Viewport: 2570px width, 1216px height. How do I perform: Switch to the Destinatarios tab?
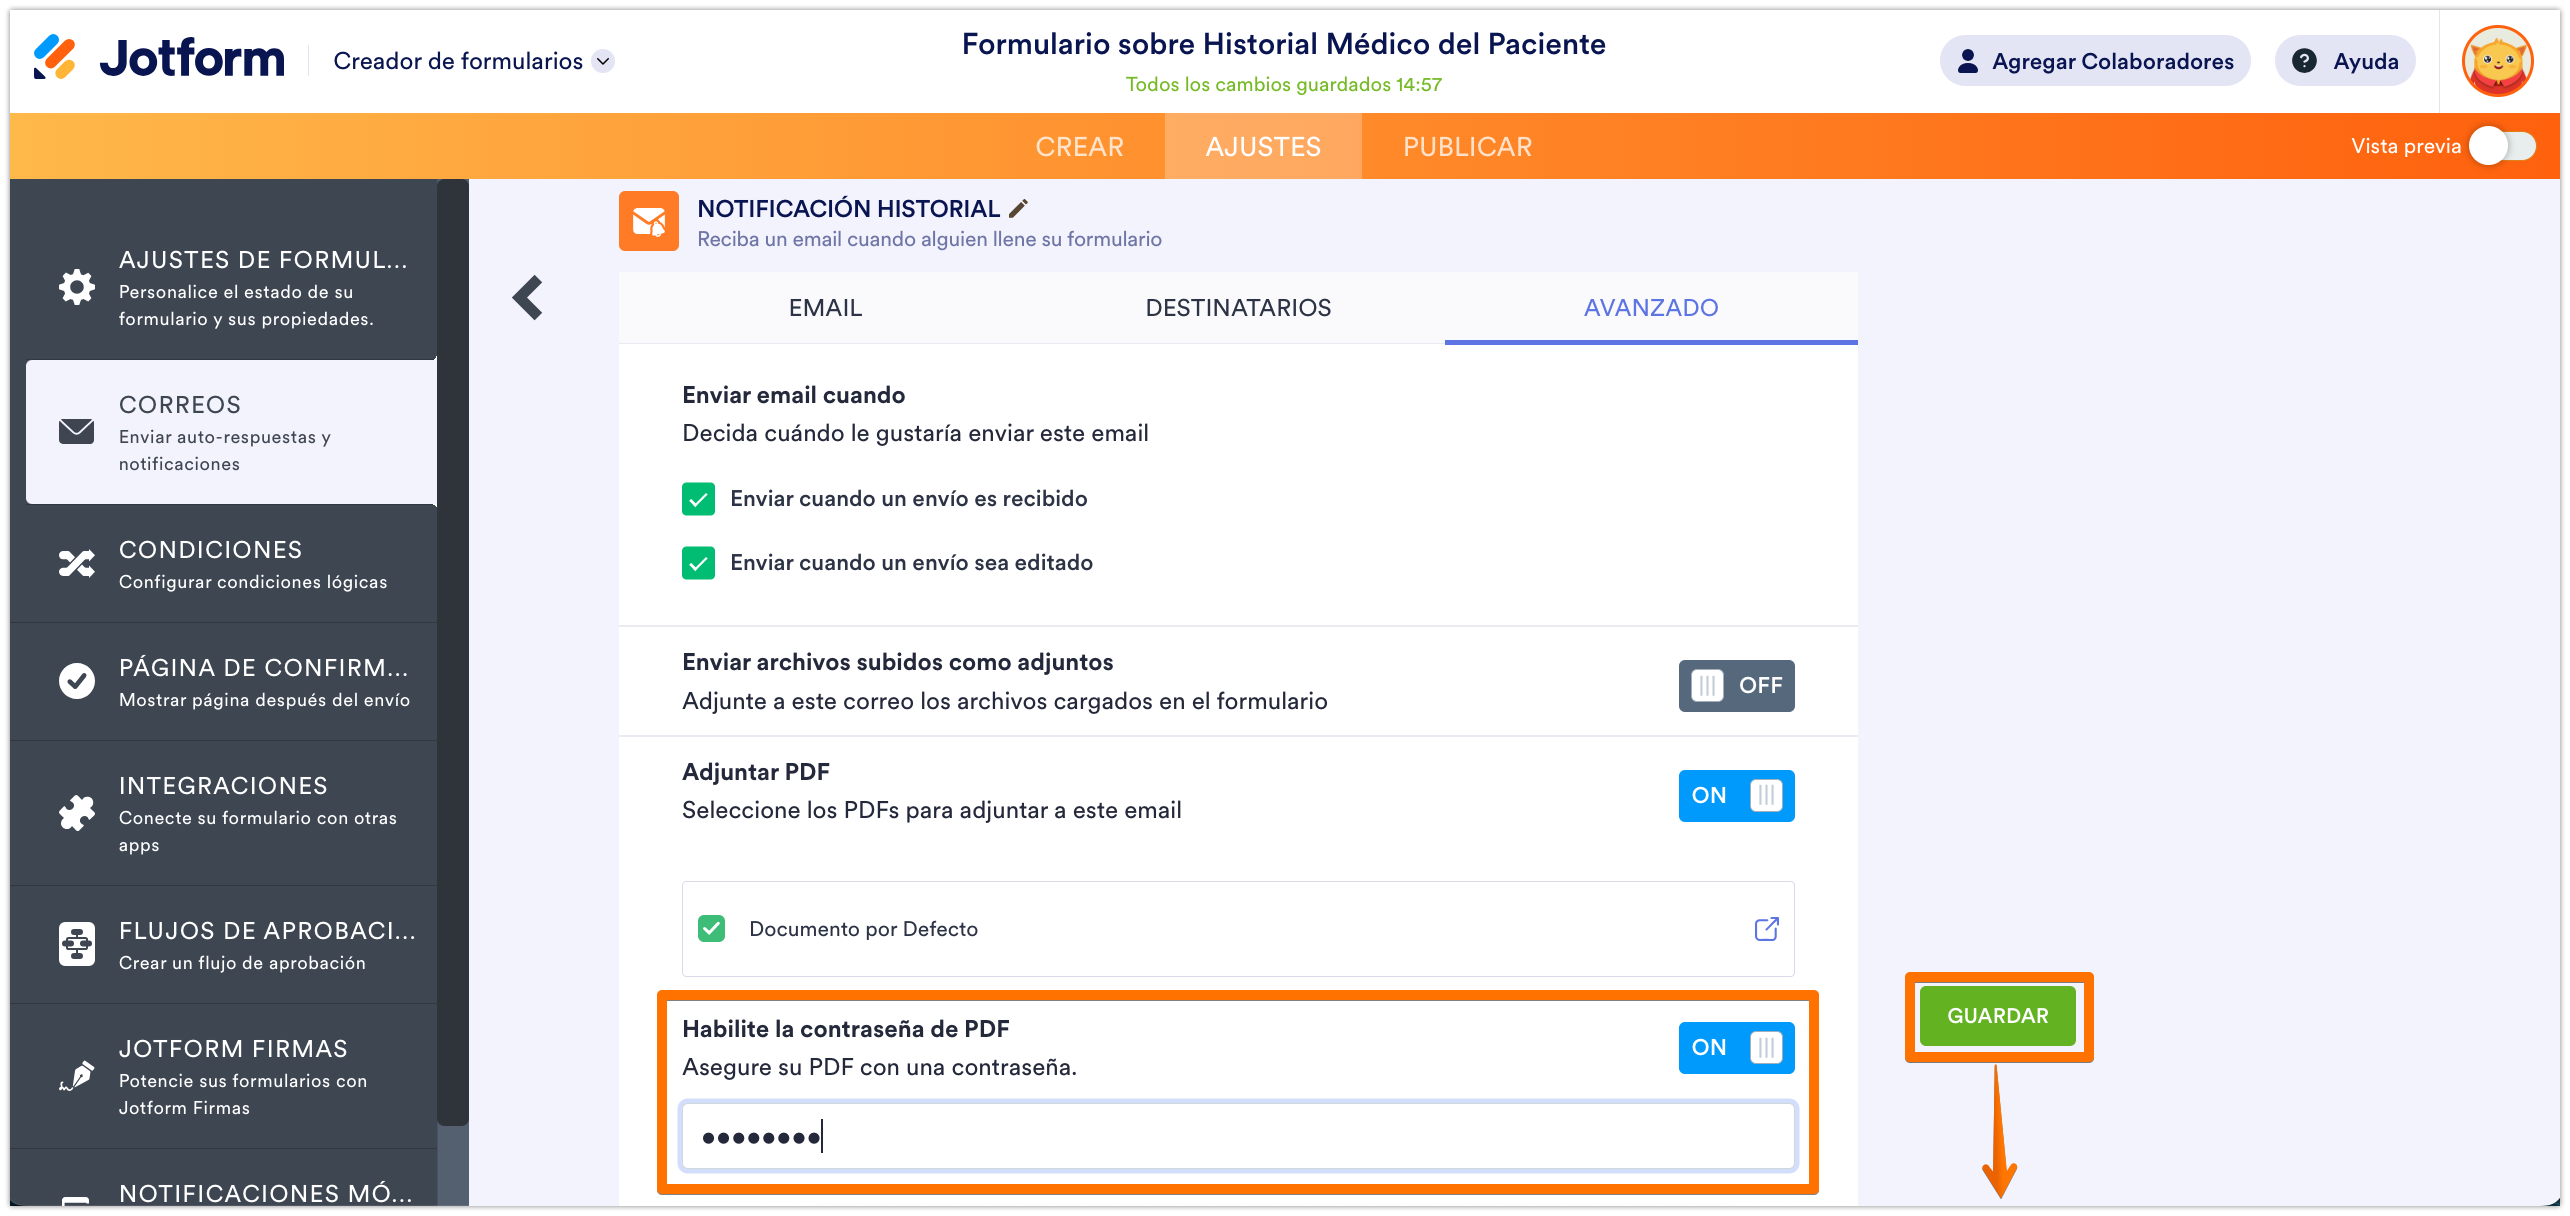coord(1238,308)
